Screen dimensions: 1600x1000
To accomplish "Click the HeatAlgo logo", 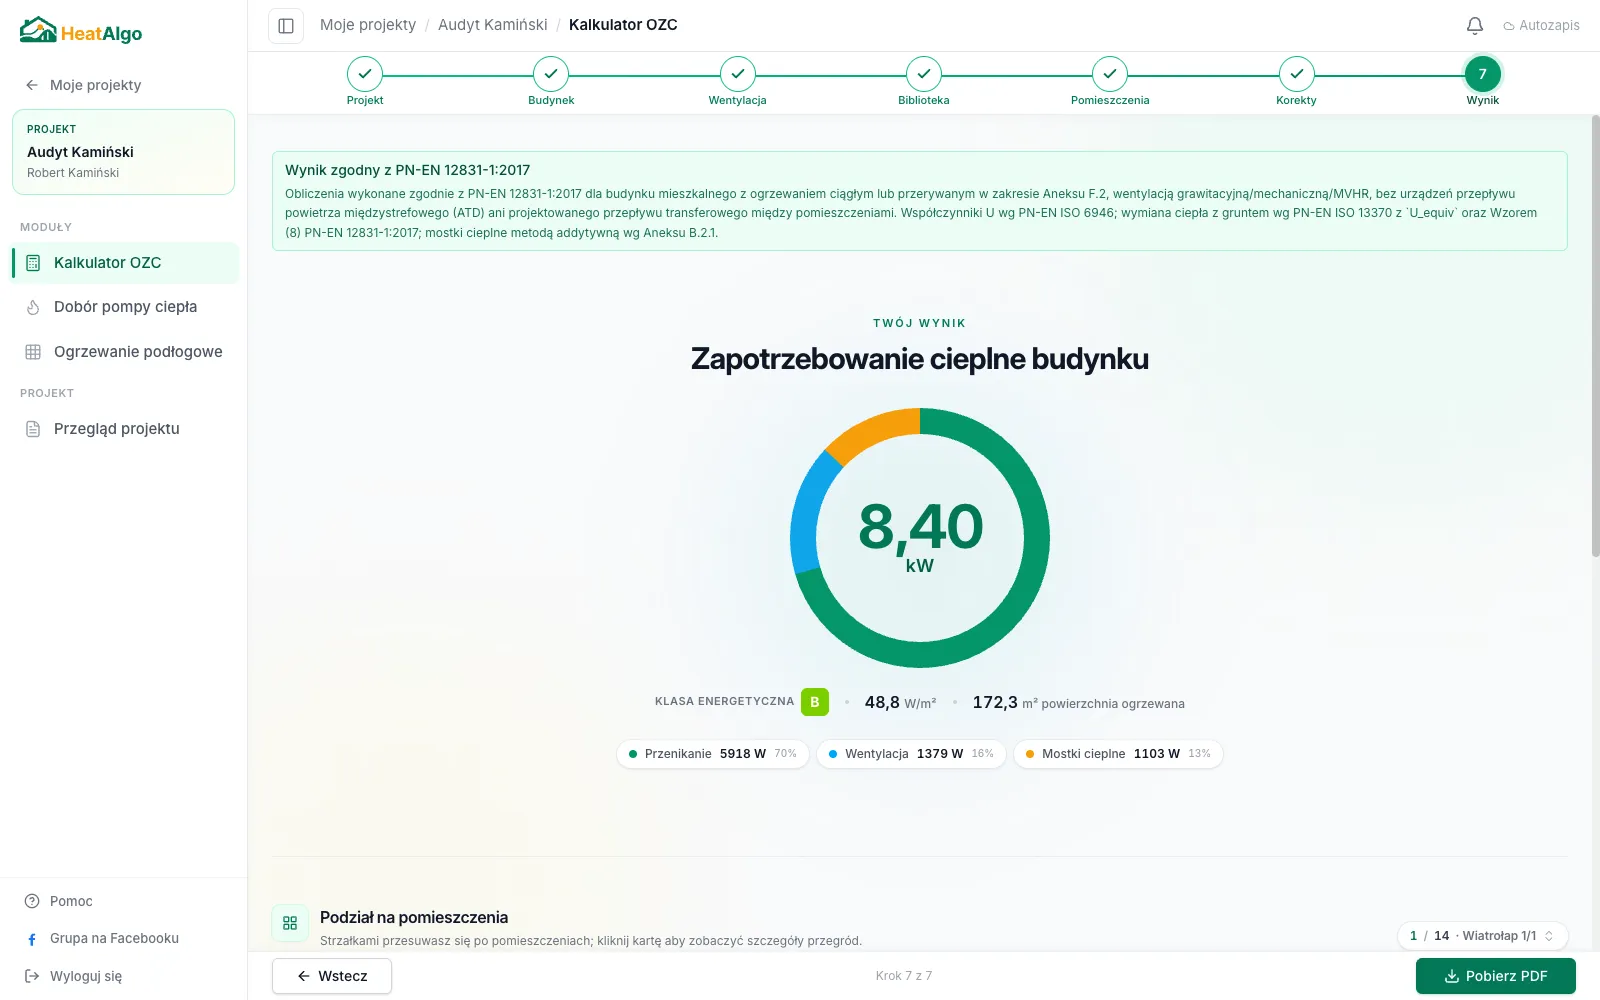I will pos(81,31).
